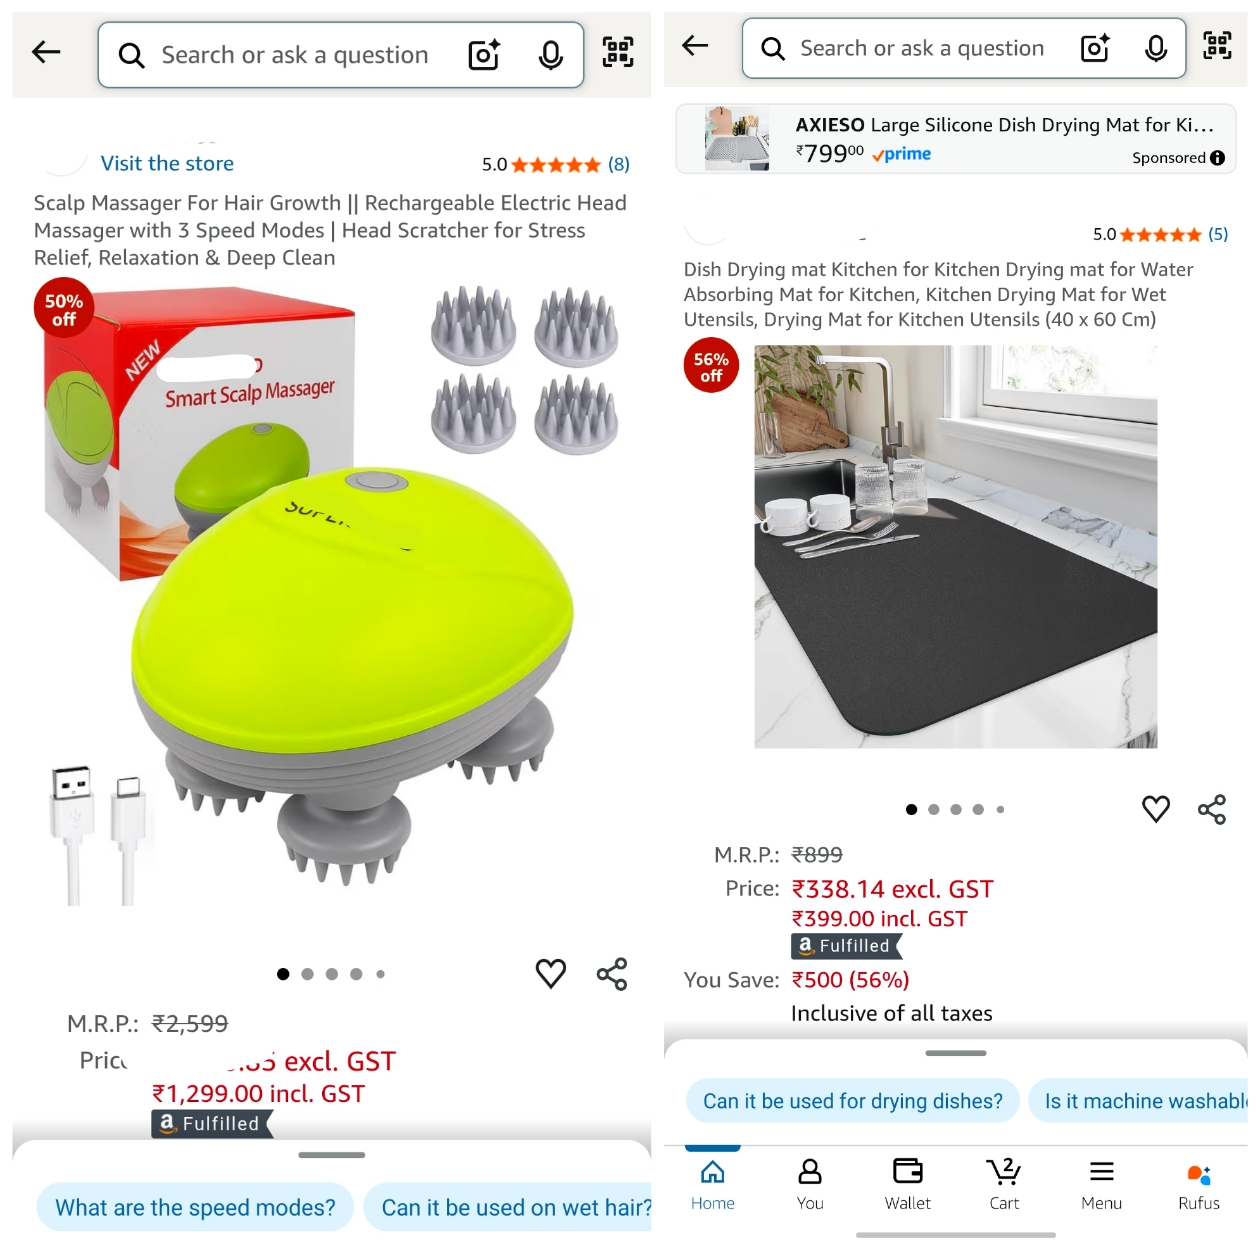Image resolution: width=1260 pixels, height=1260 pixels.
Task: Open QR scanner on dish mat page
Action: coord(1217,46)
